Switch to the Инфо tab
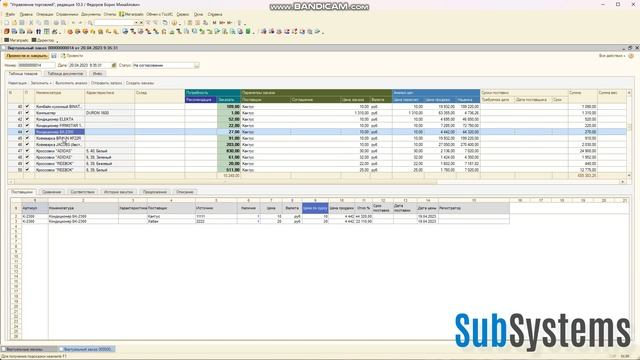Screen dimensions: 640x360 [x=97, y=73]
